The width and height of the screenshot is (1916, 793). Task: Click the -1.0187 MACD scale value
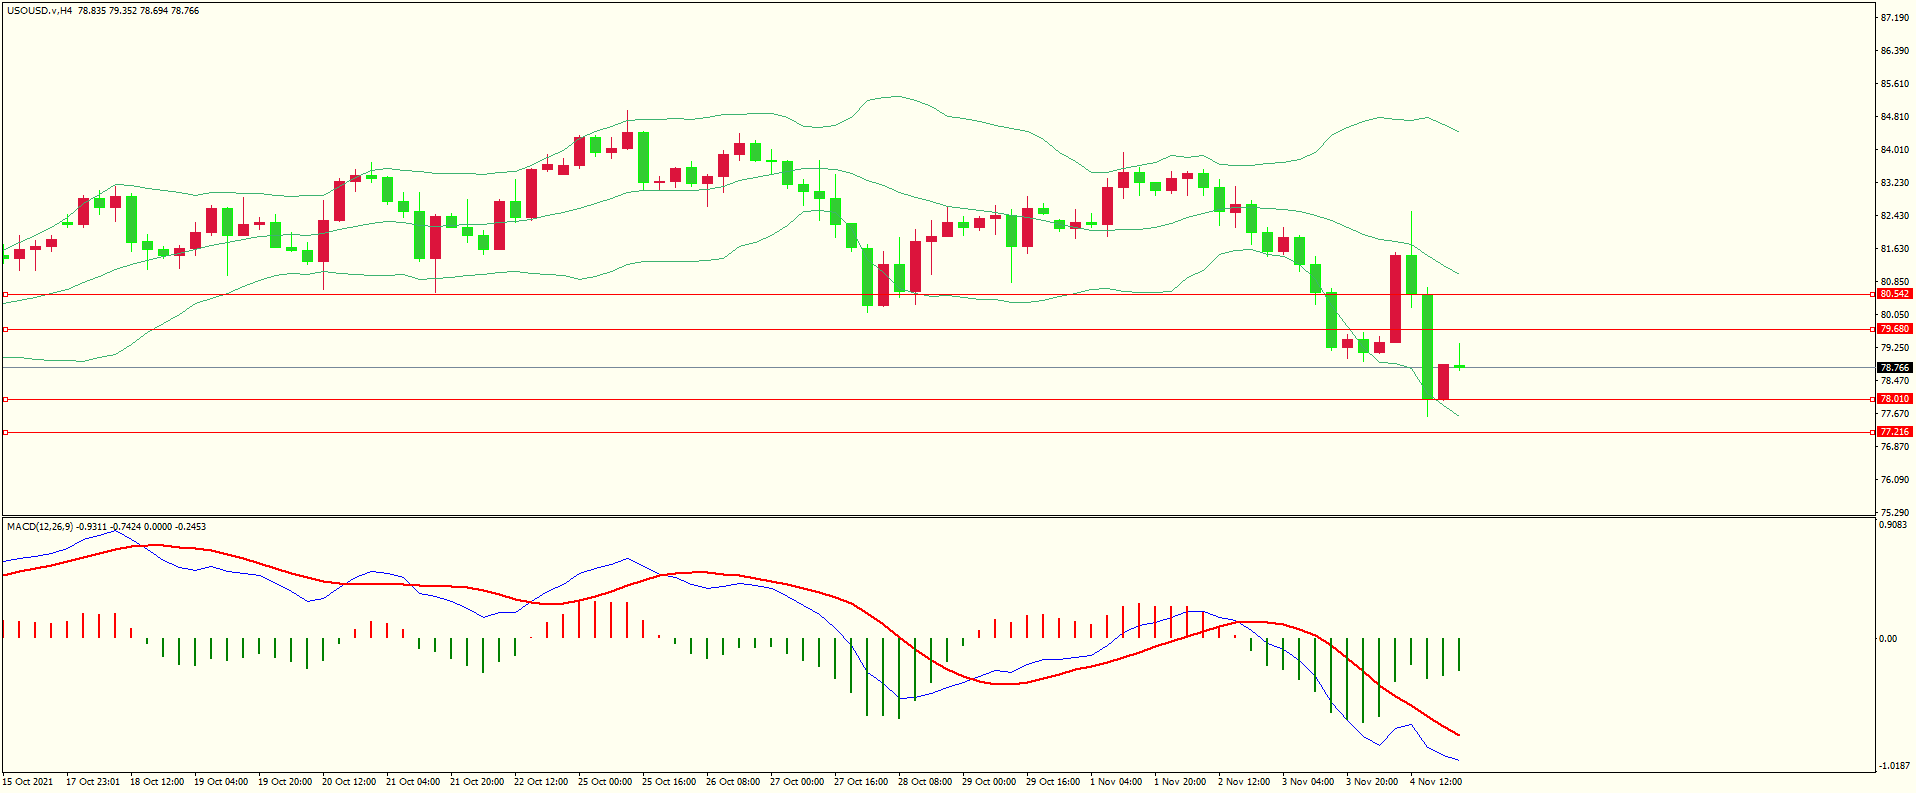coord(1893,766)
